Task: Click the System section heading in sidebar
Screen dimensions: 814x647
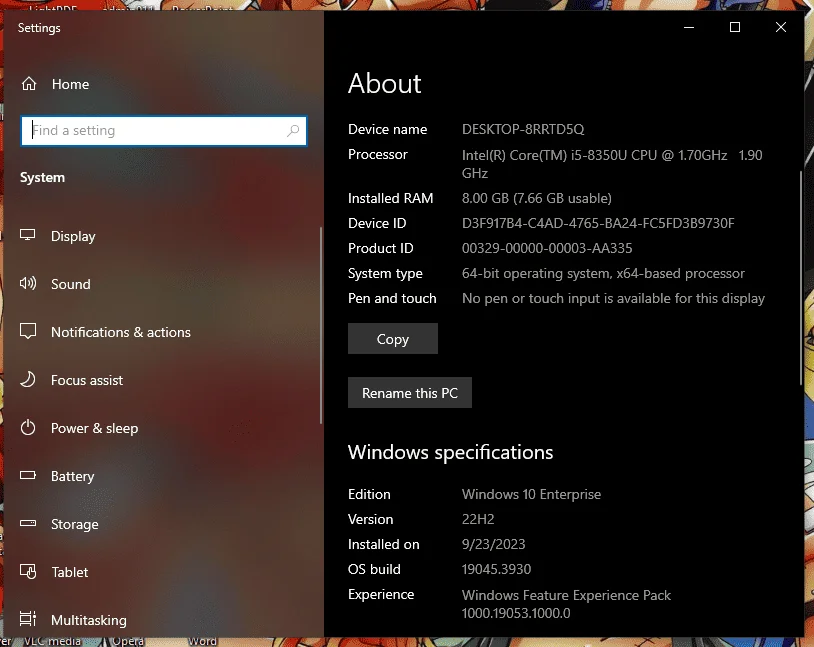Action: (43, 178)
